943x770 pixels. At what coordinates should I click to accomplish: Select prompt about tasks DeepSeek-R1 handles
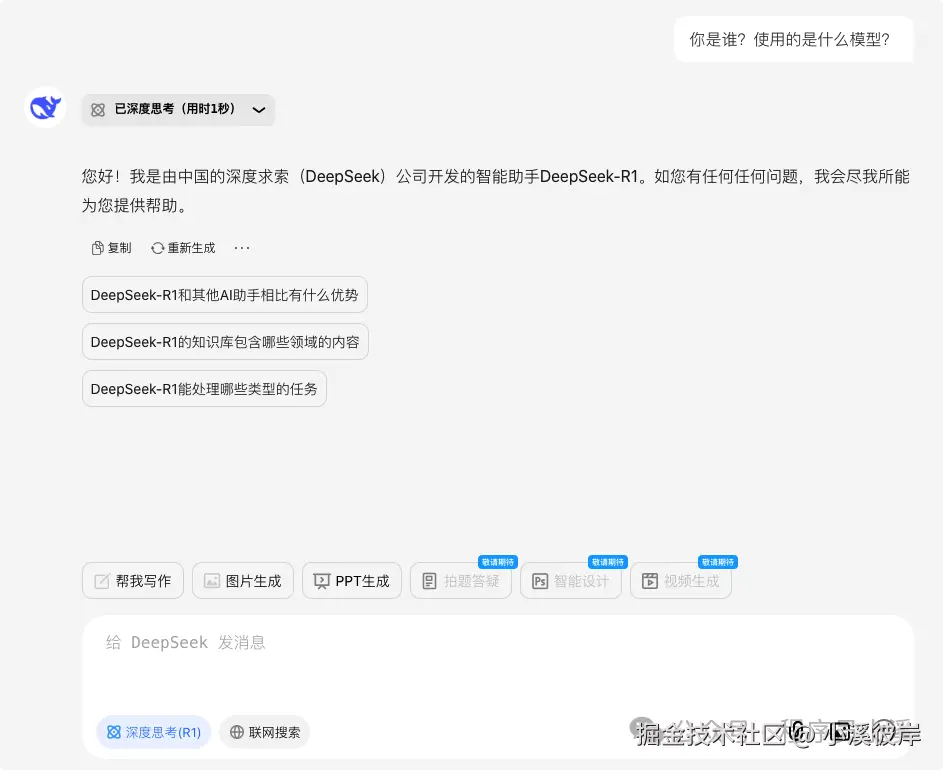[x=204, y=388]
